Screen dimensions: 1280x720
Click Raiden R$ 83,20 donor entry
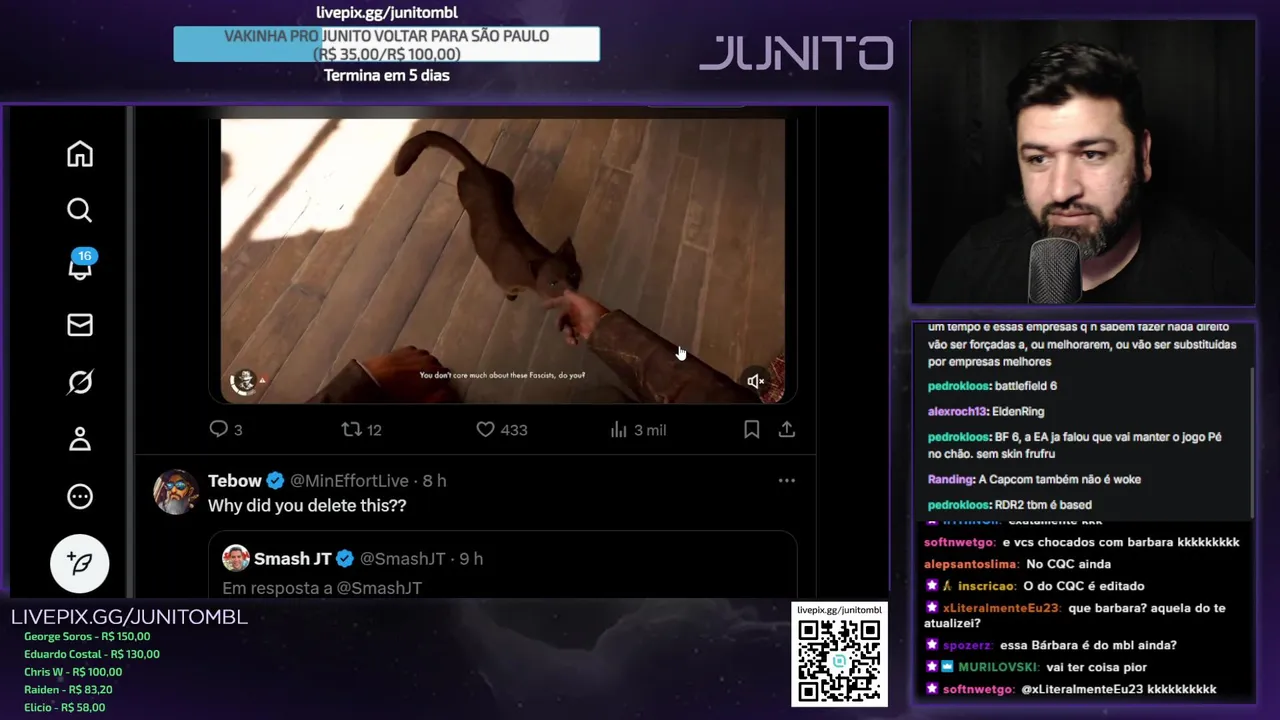click(68, 690)
